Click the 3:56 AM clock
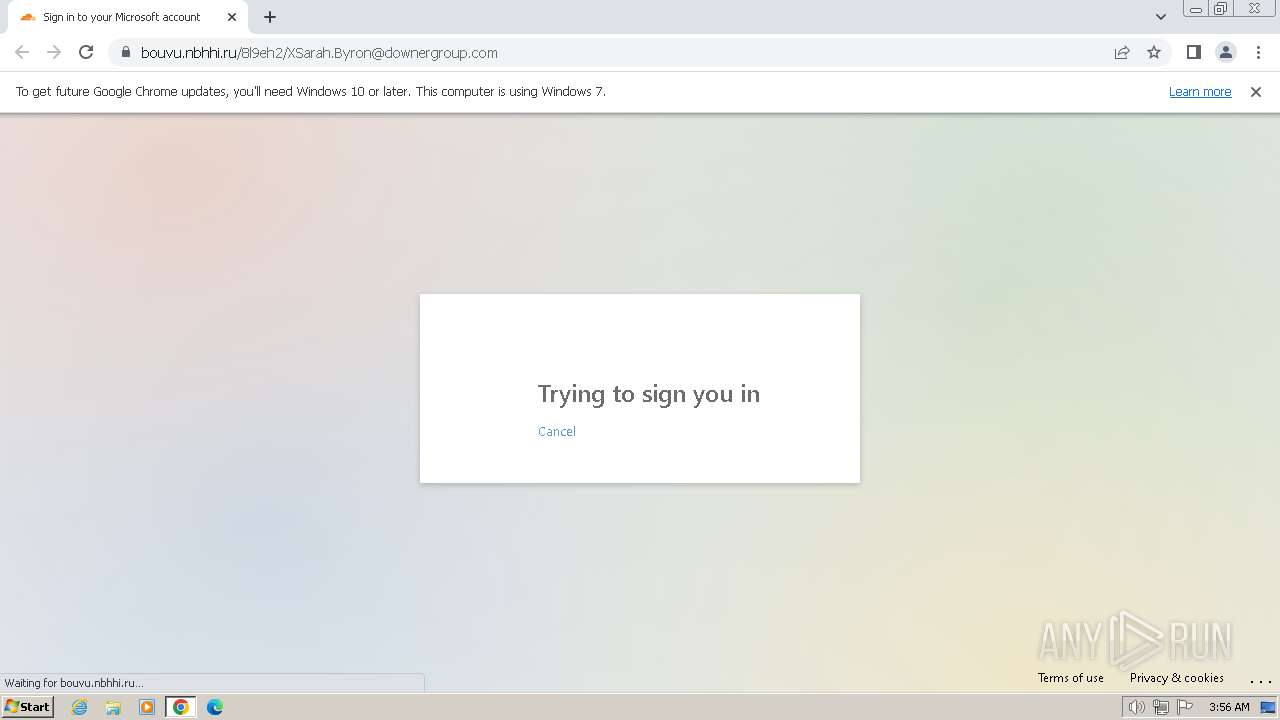This screenshot has width=1280, height=720. pos(1229,707)
